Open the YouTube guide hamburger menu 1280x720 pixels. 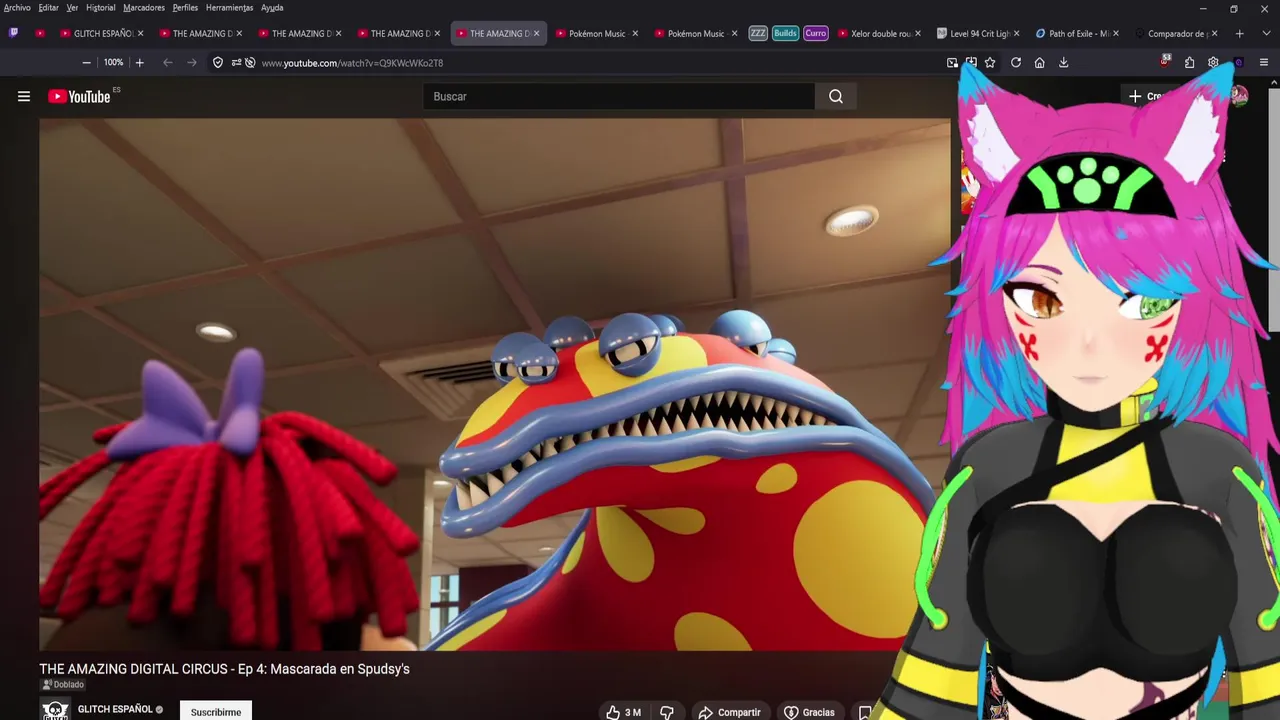pos(24,96)
